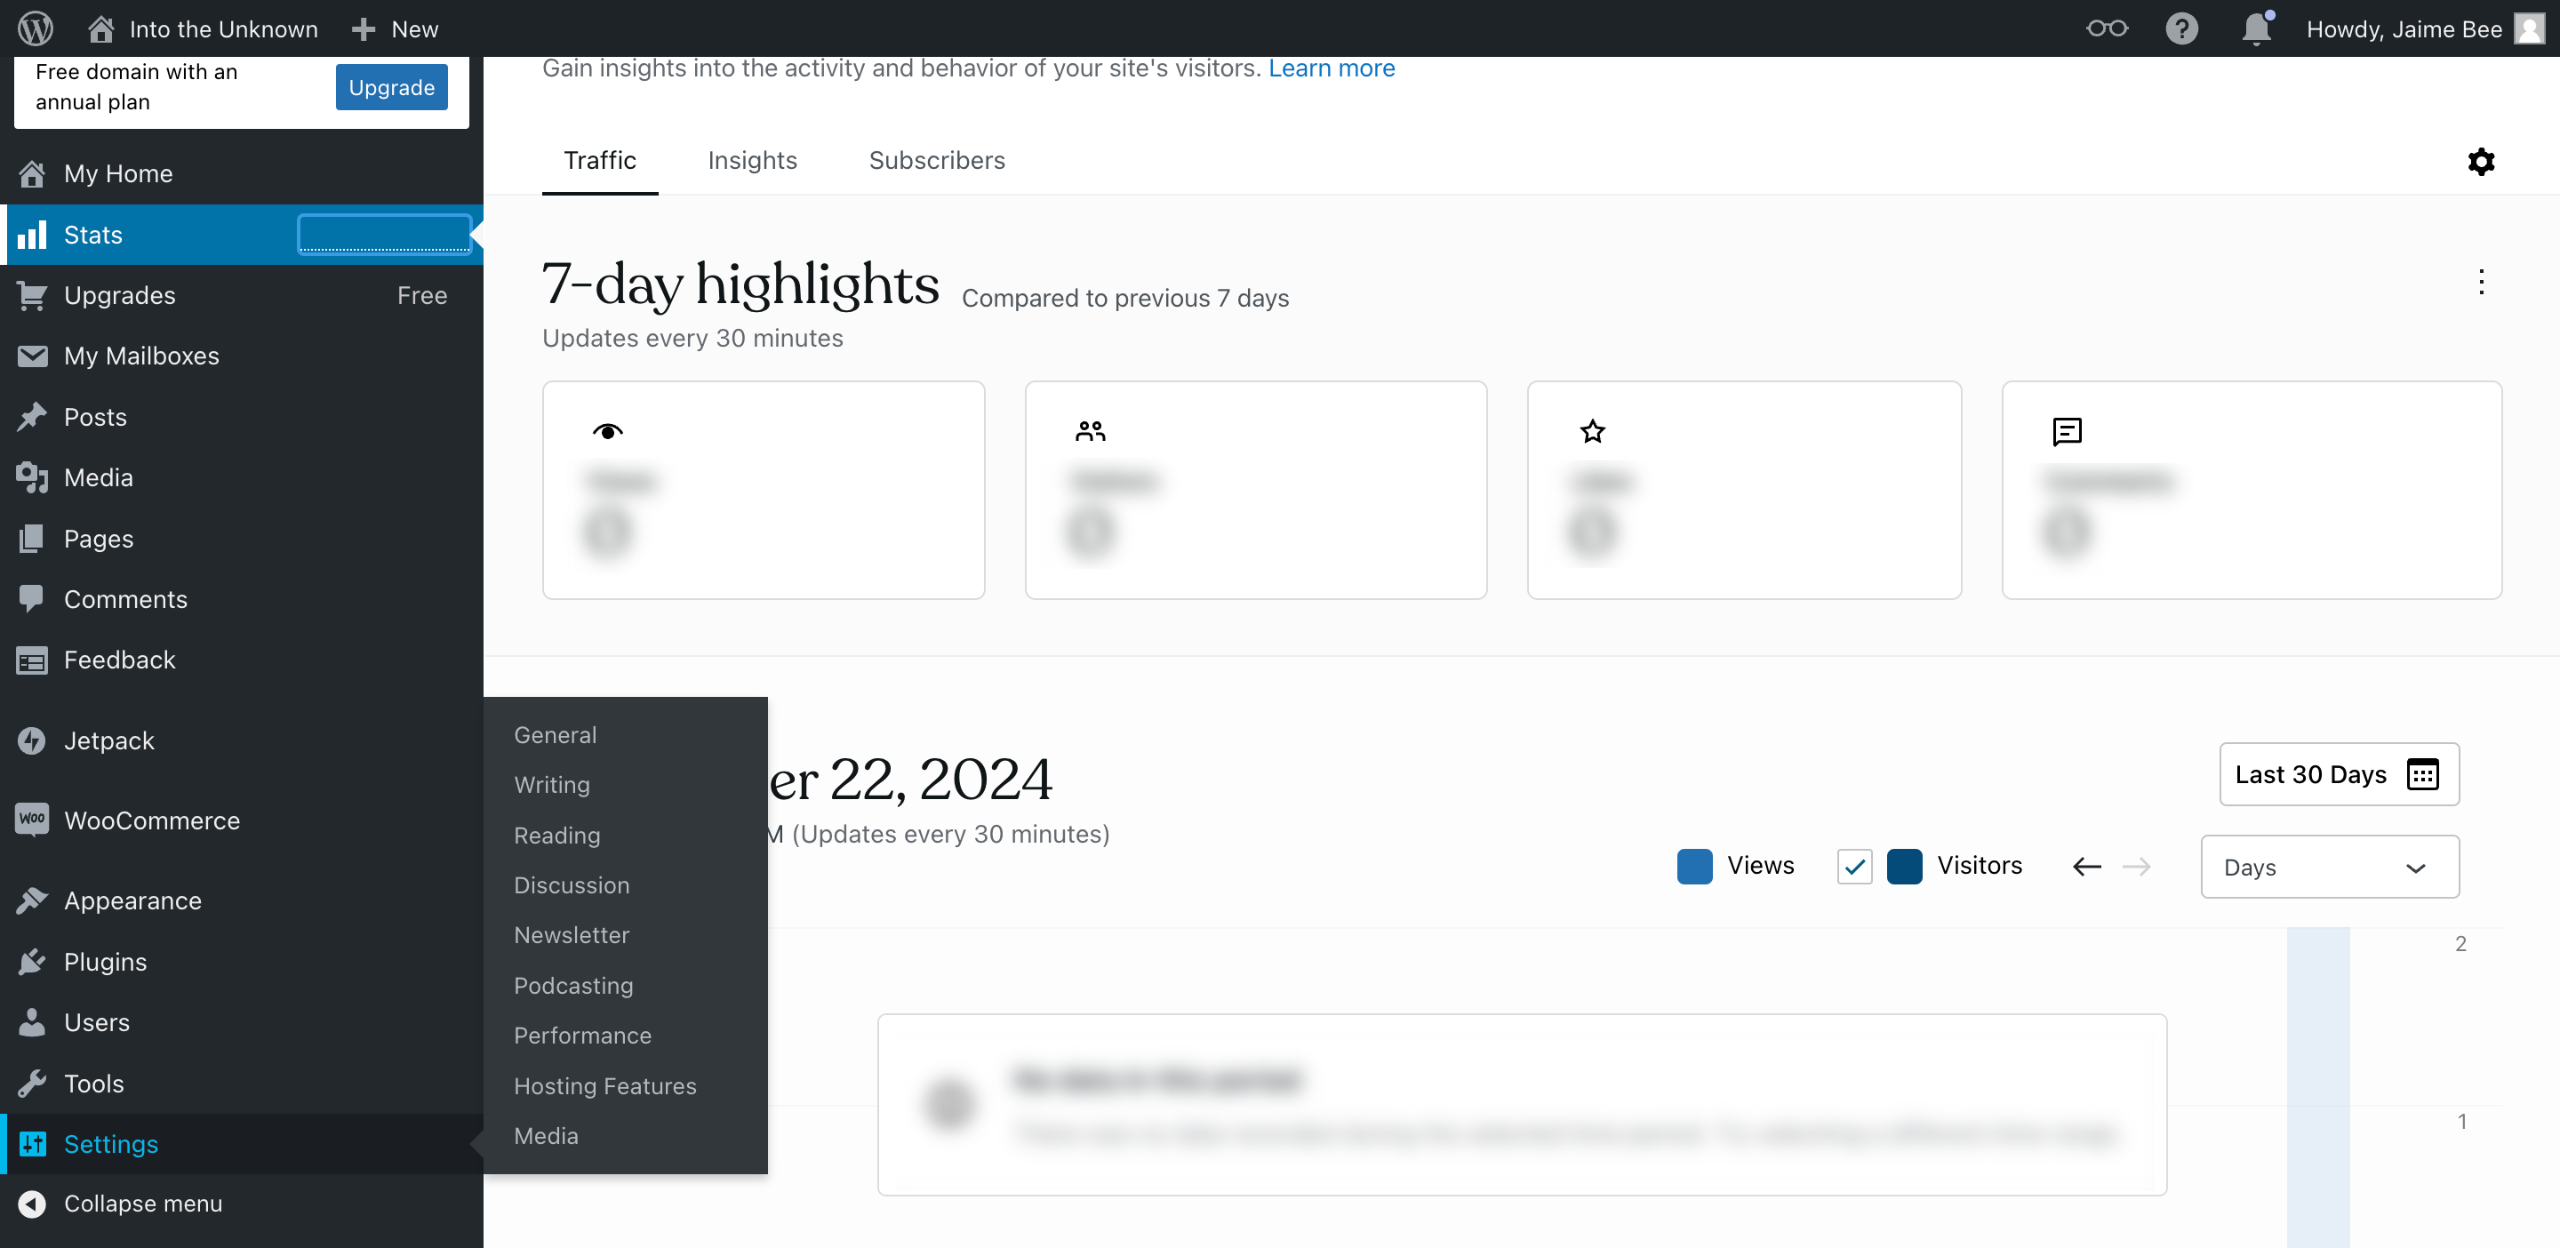Open the Days period dropdown
2560x1248 pixels.
pos(2329,867)
